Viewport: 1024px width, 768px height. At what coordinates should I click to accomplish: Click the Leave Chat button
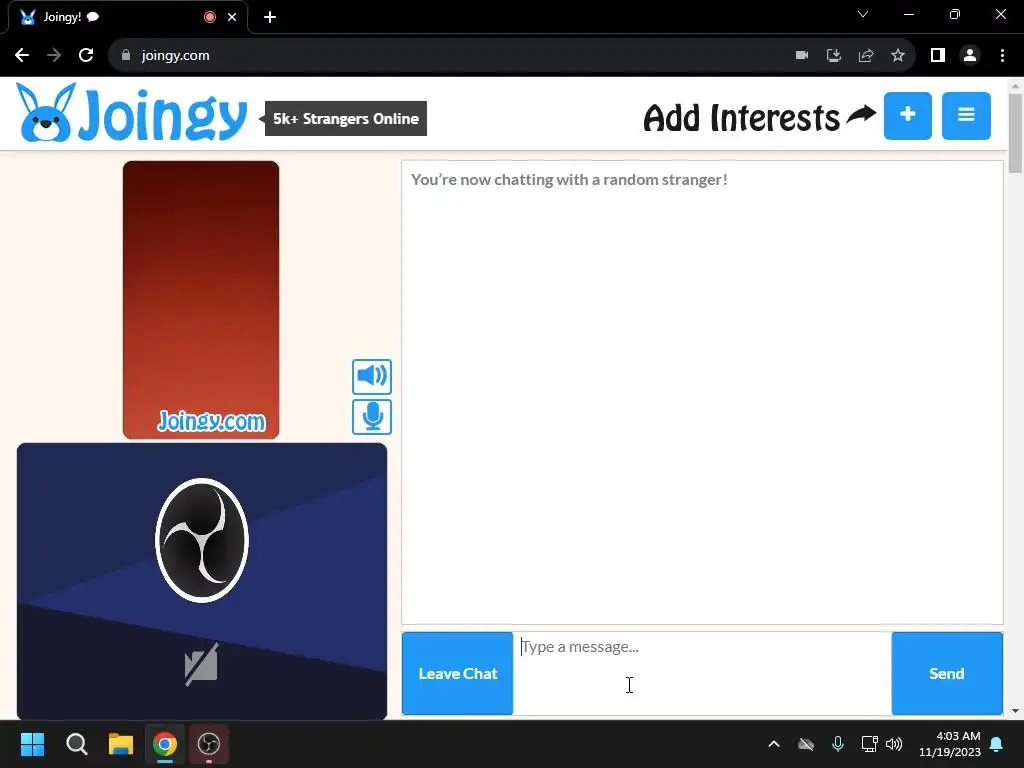[x=457, y=673]
